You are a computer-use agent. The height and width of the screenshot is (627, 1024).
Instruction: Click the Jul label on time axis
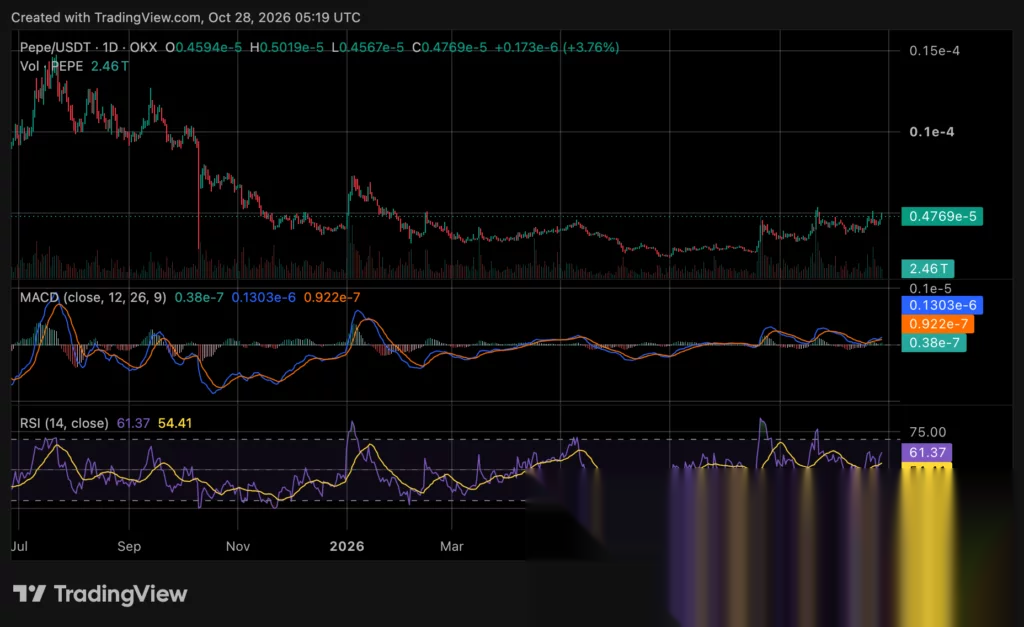click(x=20, y=546)
